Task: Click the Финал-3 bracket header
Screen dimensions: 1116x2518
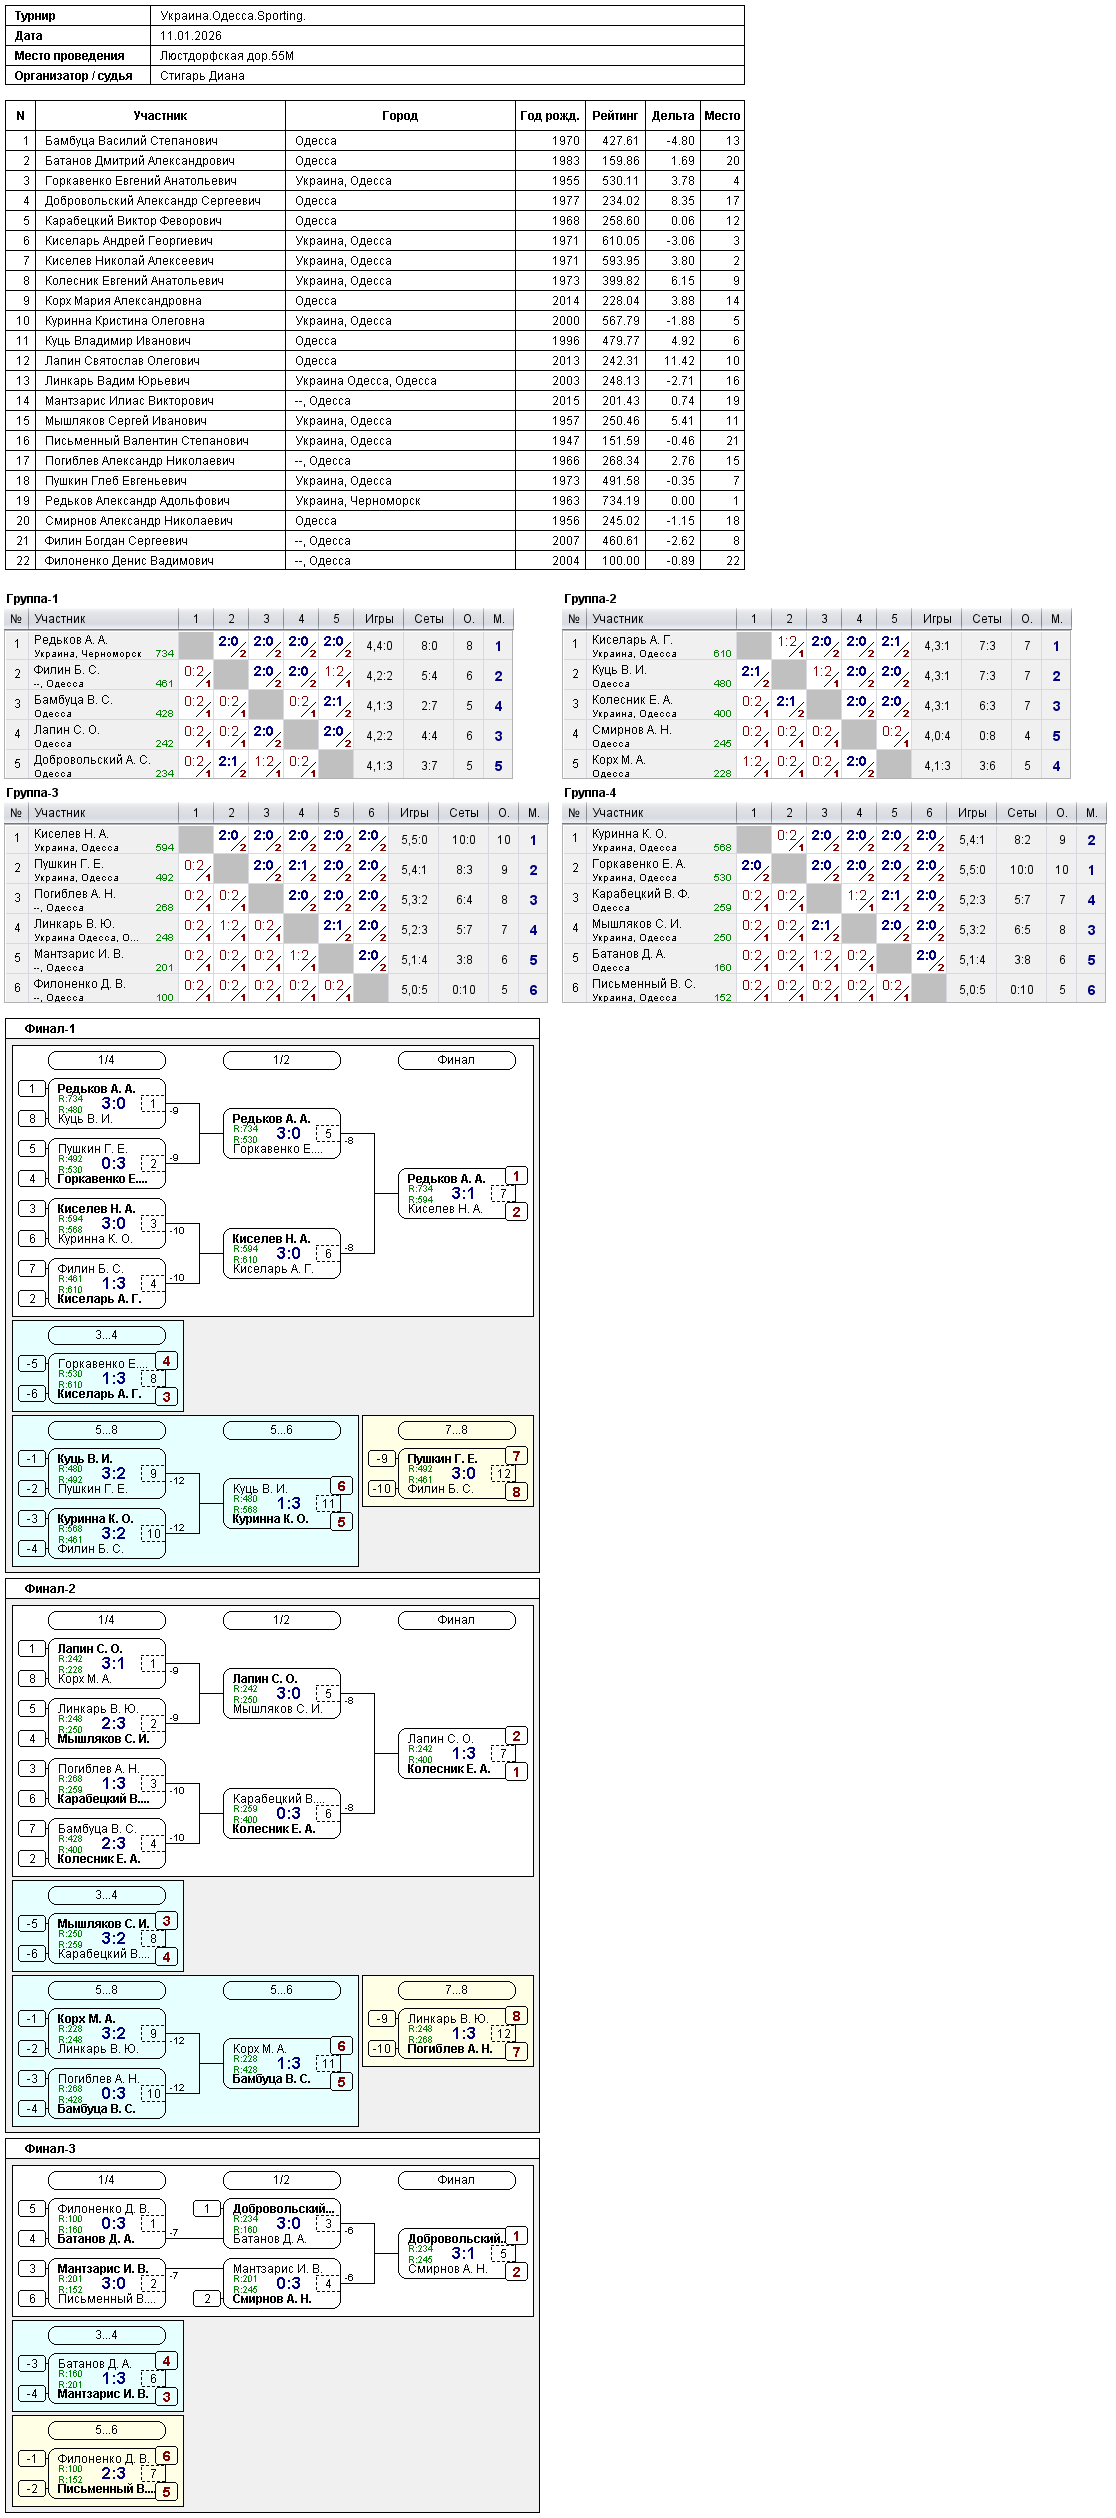Action: 50,2149
